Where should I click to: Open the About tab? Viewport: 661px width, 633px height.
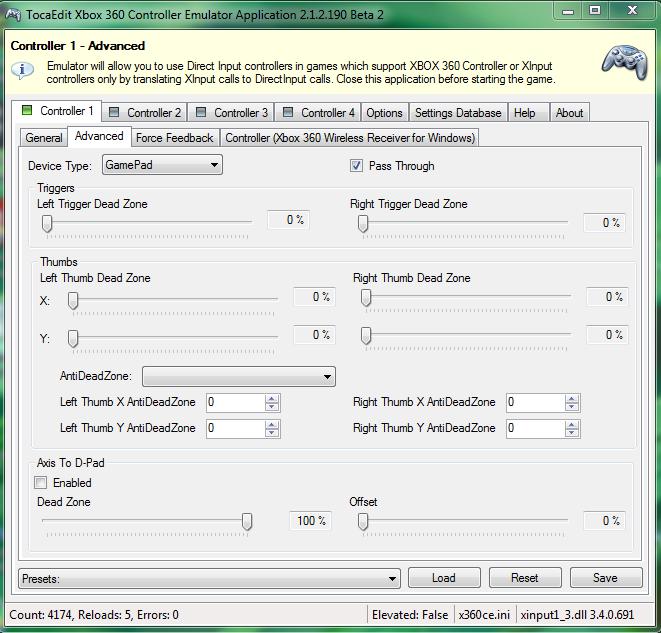569,113
